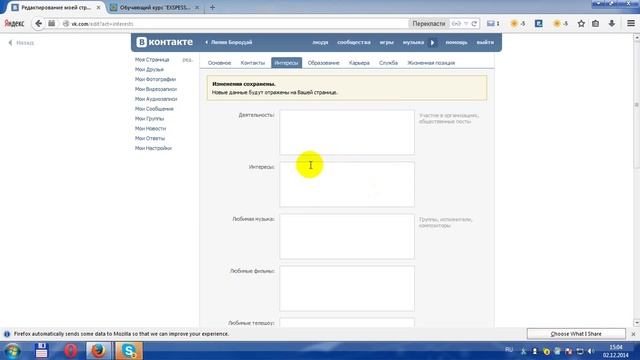Image resolution: width=640 pixels, height=360 pixels.
Task: Open 'Мои Сообщения' in sidebar
Action: point(154,109)
